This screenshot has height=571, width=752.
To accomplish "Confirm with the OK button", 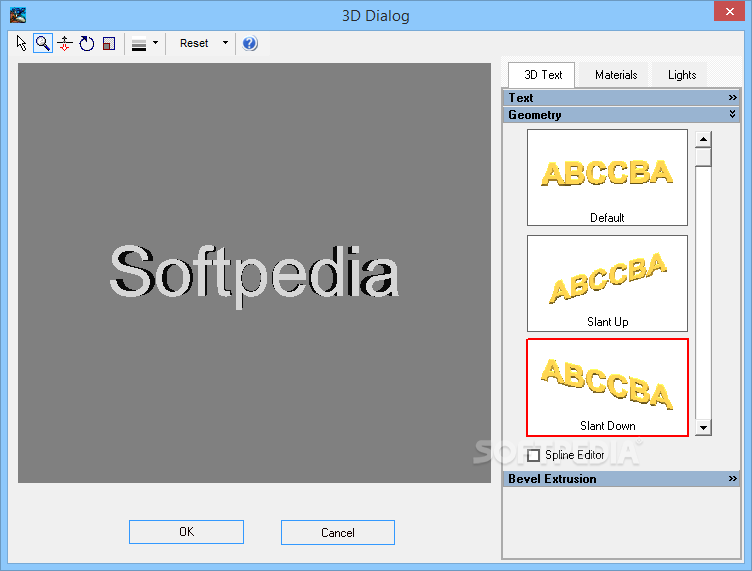I will (x=186, y=532).
